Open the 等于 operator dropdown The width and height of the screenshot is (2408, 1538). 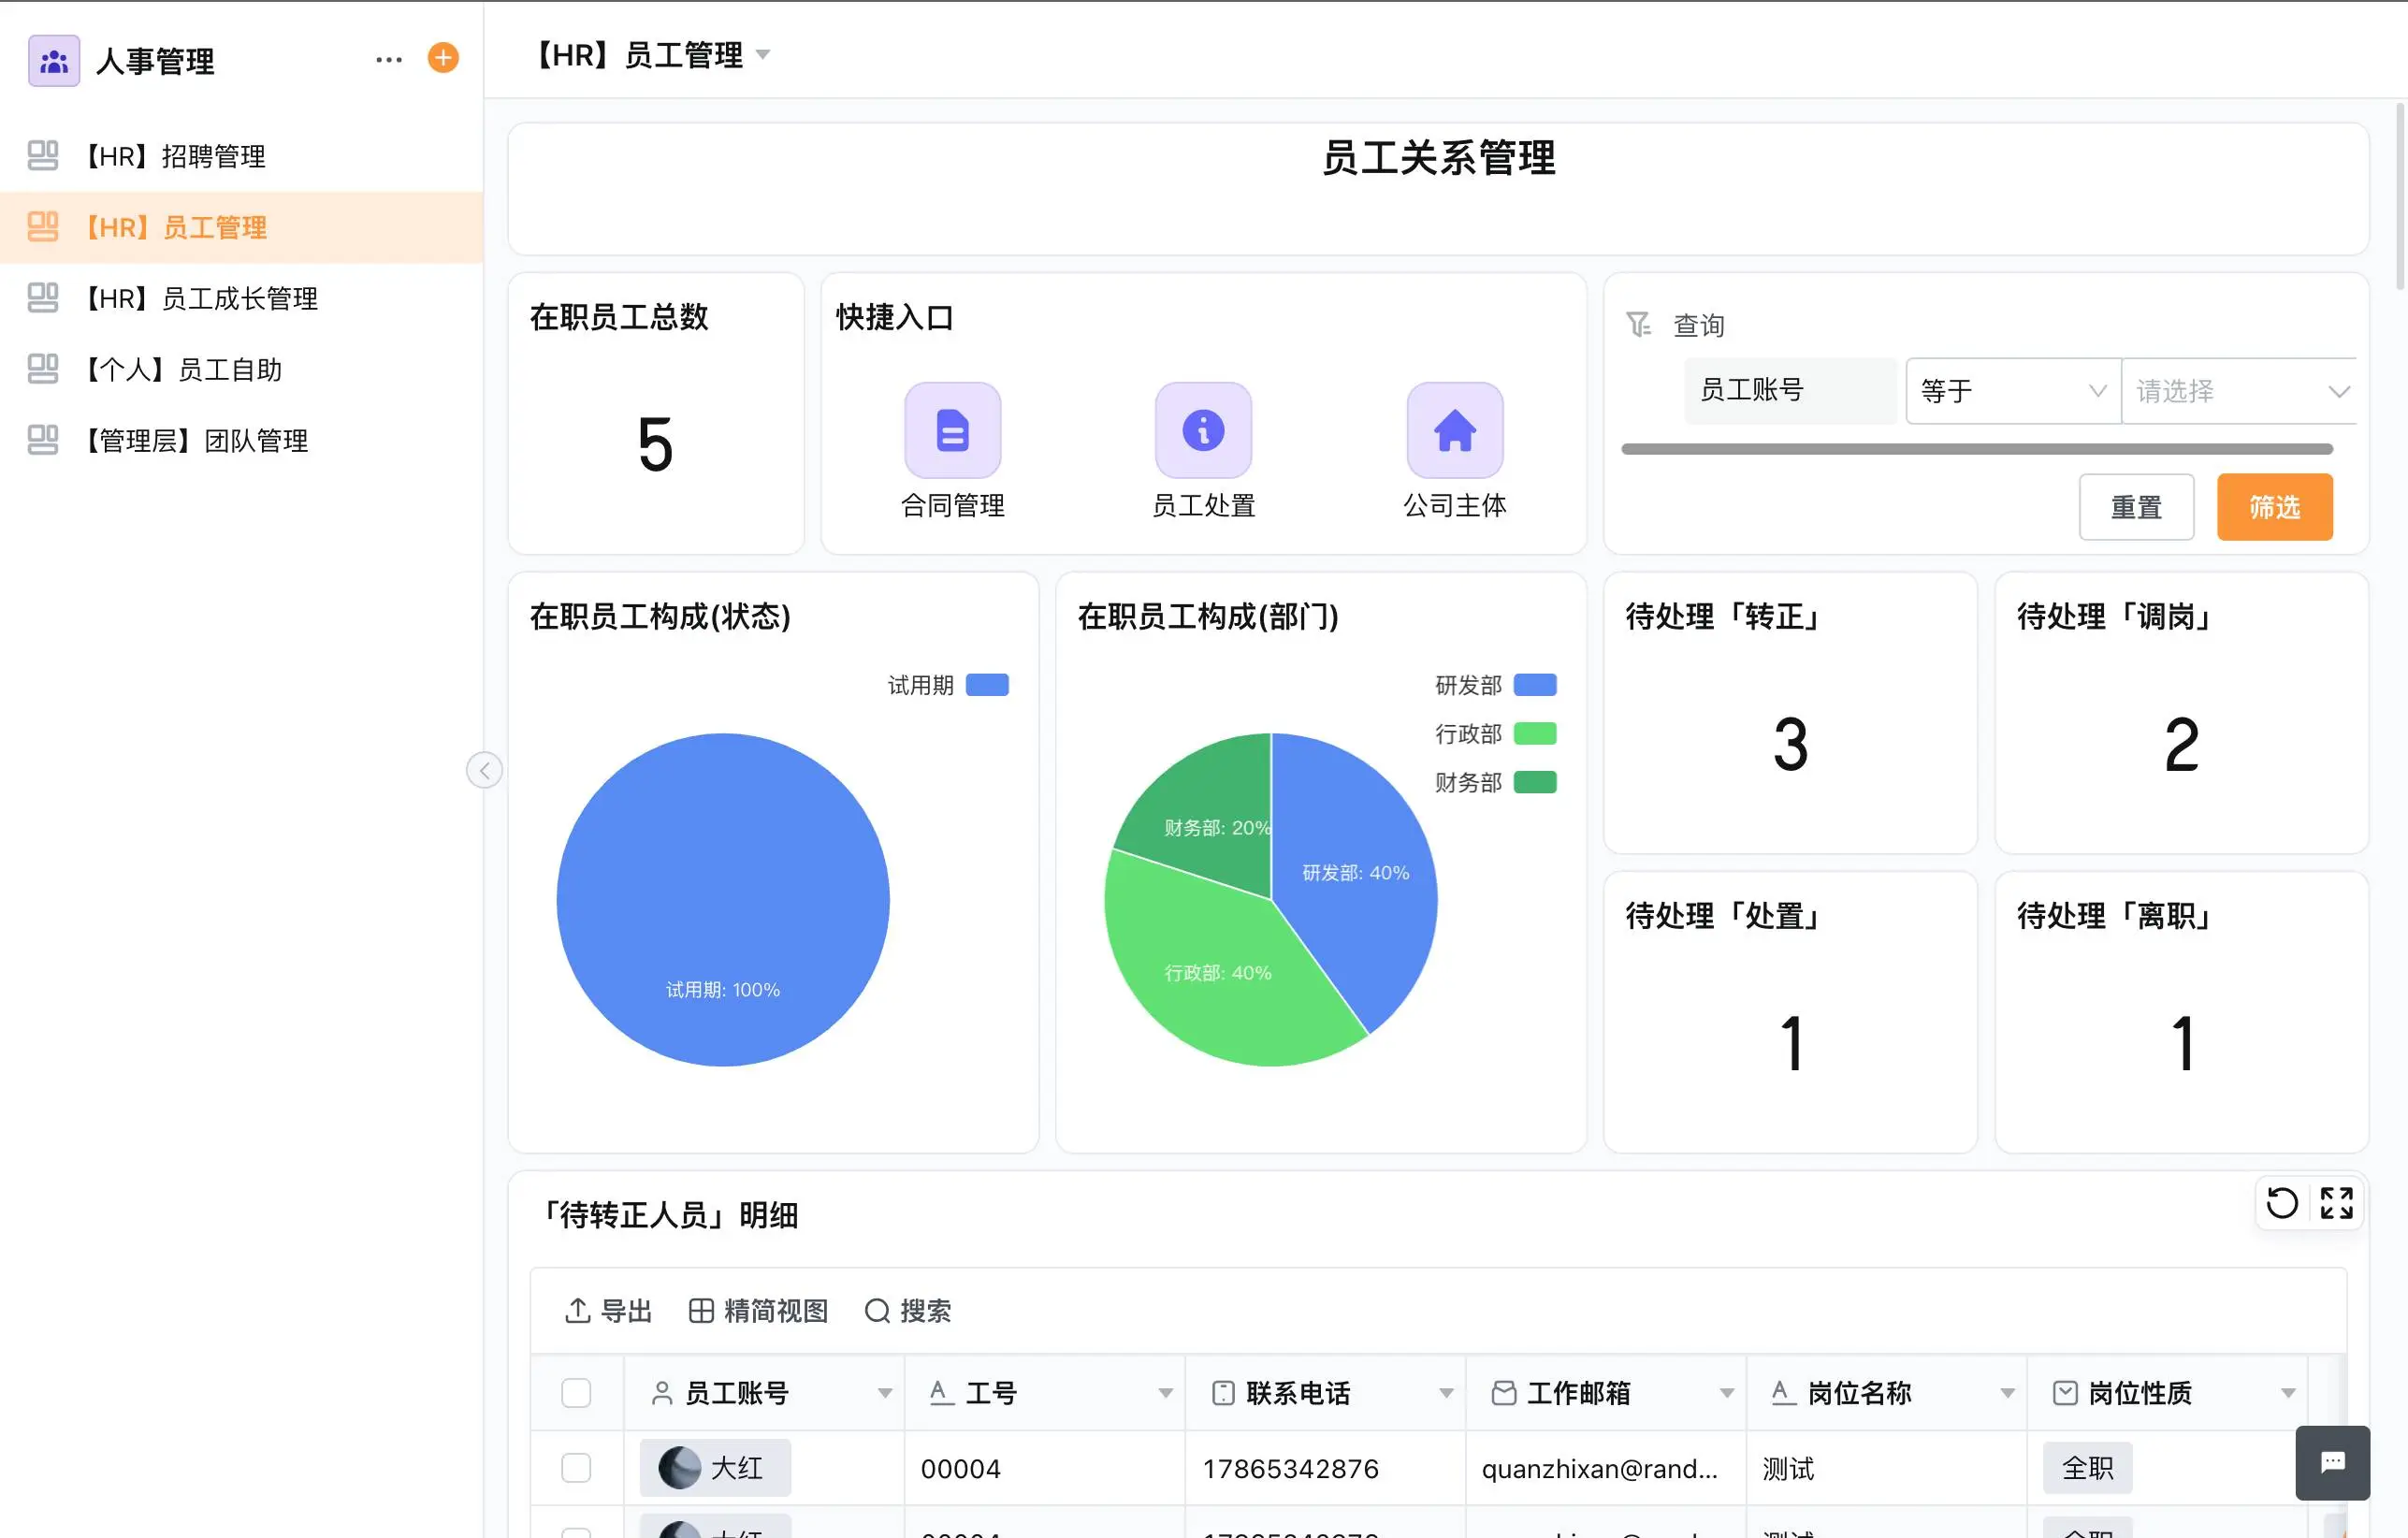point(2013,391)
